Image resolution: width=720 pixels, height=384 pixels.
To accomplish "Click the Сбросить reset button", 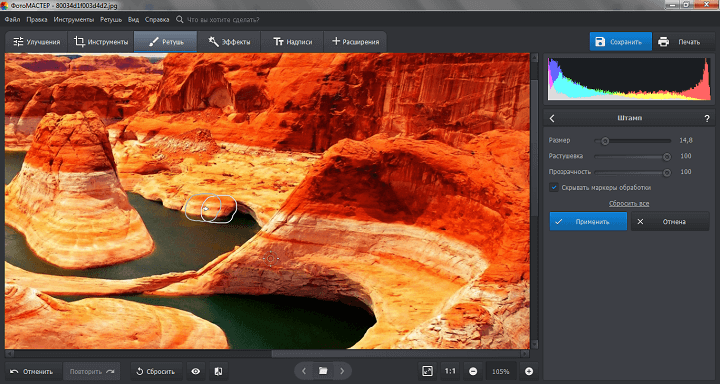I will 156,371.
